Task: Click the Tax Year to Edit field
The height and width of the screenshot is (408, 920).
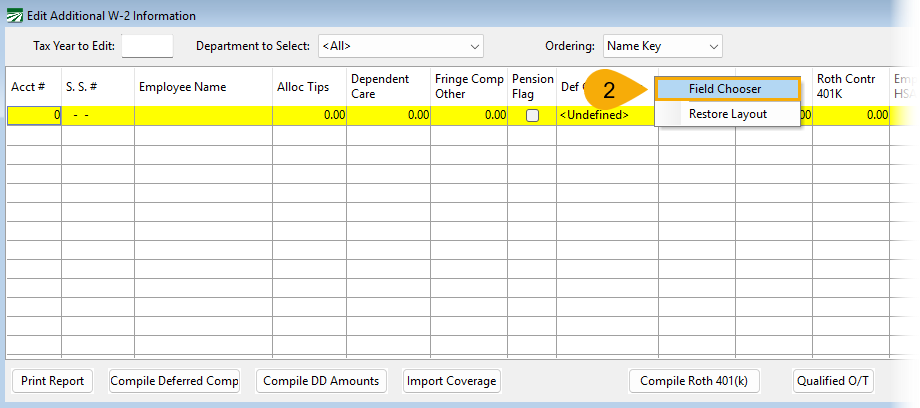Action: (147, 46)
